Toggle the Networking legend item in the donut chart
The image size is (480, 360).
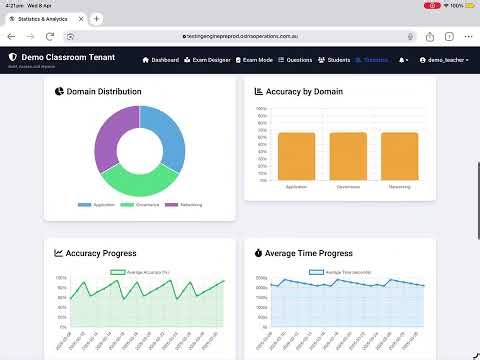pyautogui.click(x=183, y=205)
